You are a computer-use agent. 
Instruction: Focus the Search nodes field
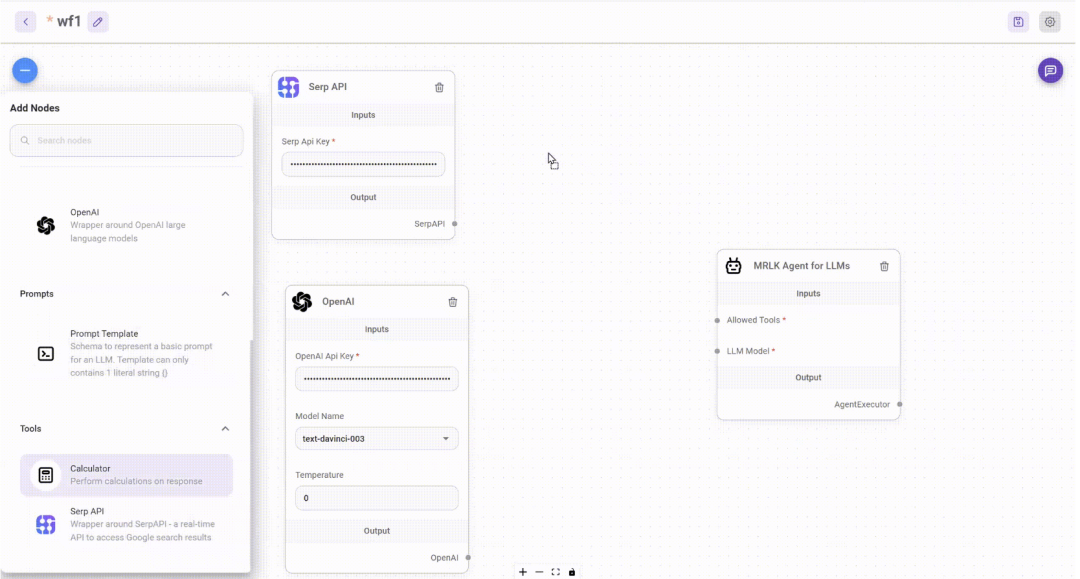coord(126,140)
